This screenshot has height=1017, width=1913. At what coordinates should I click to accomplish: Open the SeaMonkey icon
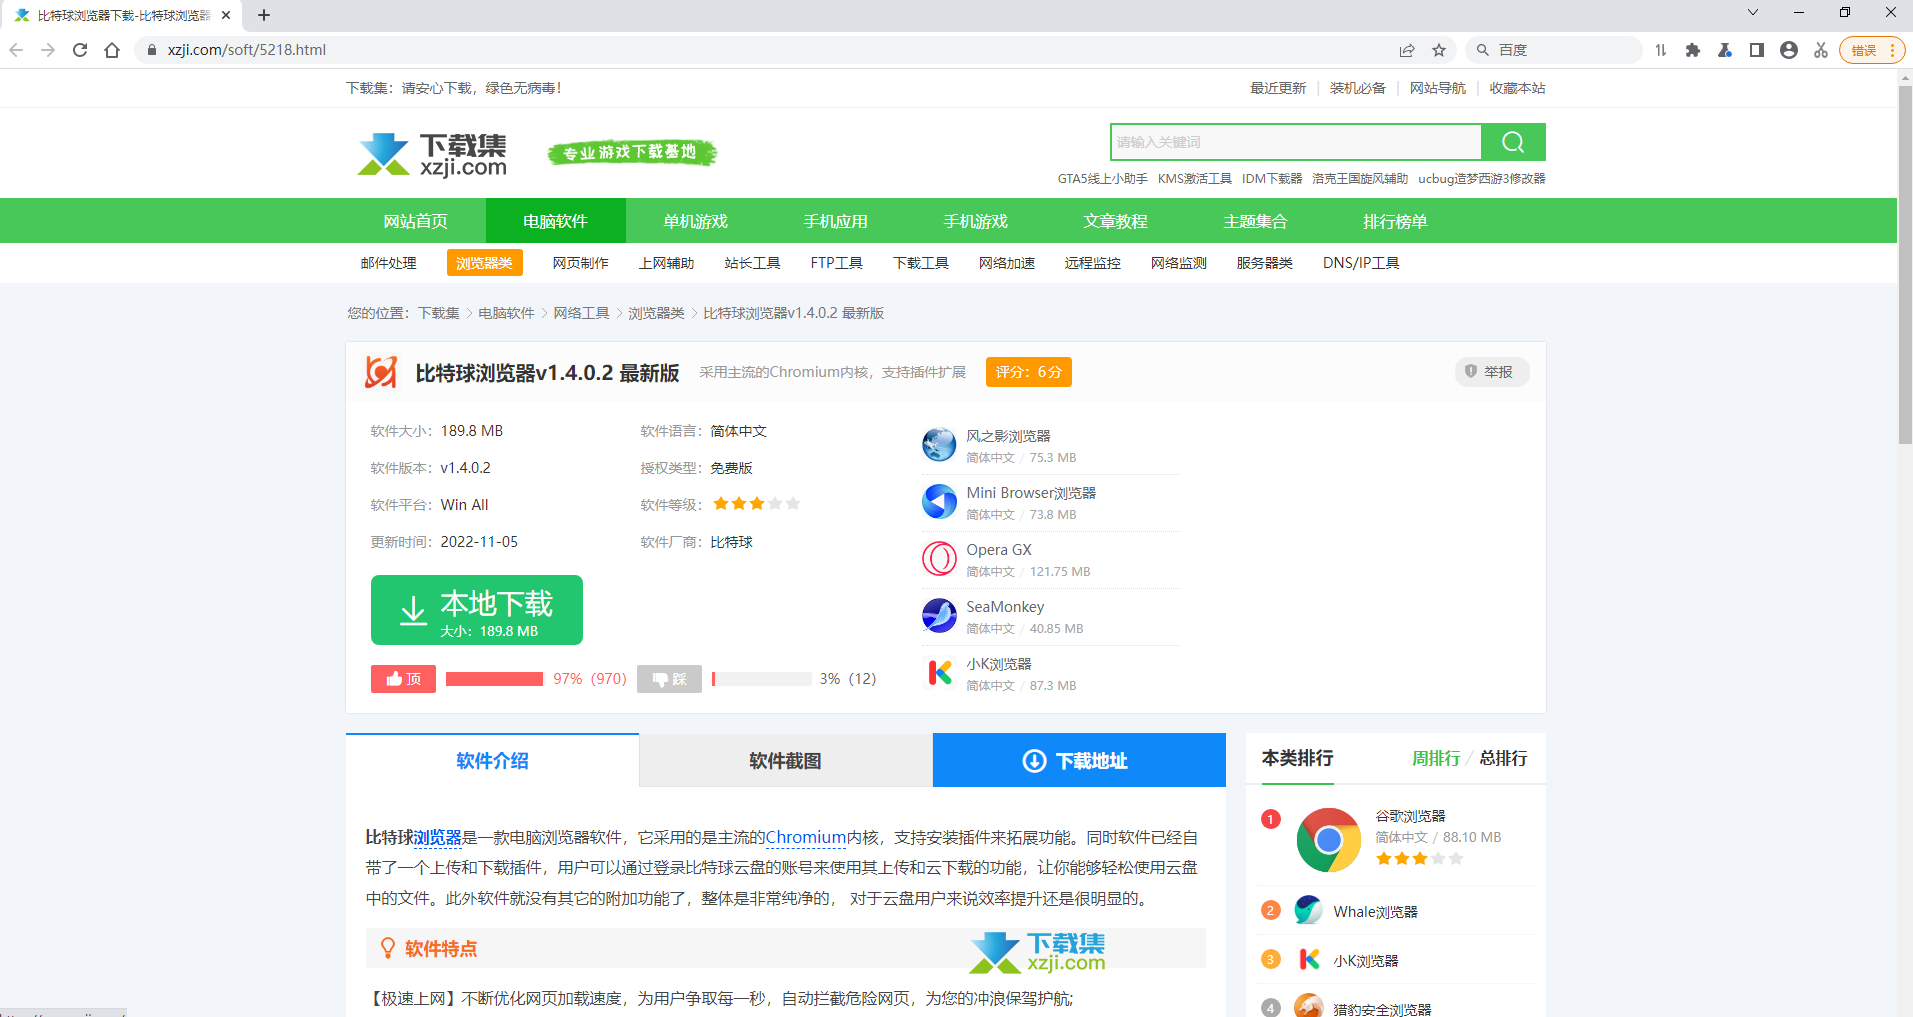click(939, 615)
